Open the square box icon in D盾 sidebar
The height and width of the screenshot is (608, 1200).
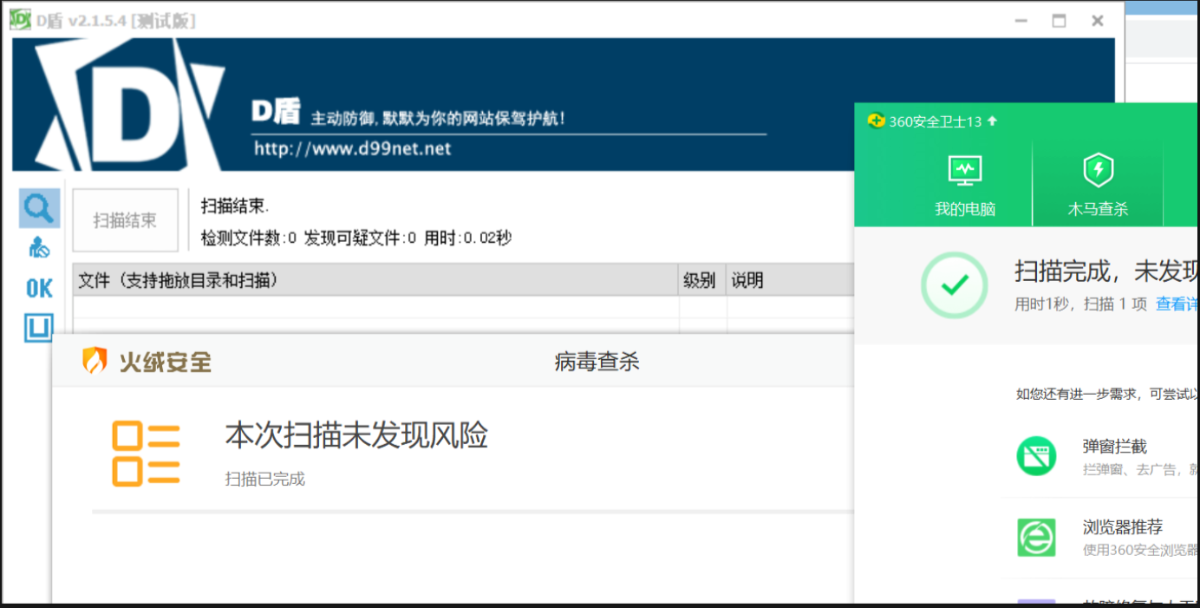click(x=39, y=327)
